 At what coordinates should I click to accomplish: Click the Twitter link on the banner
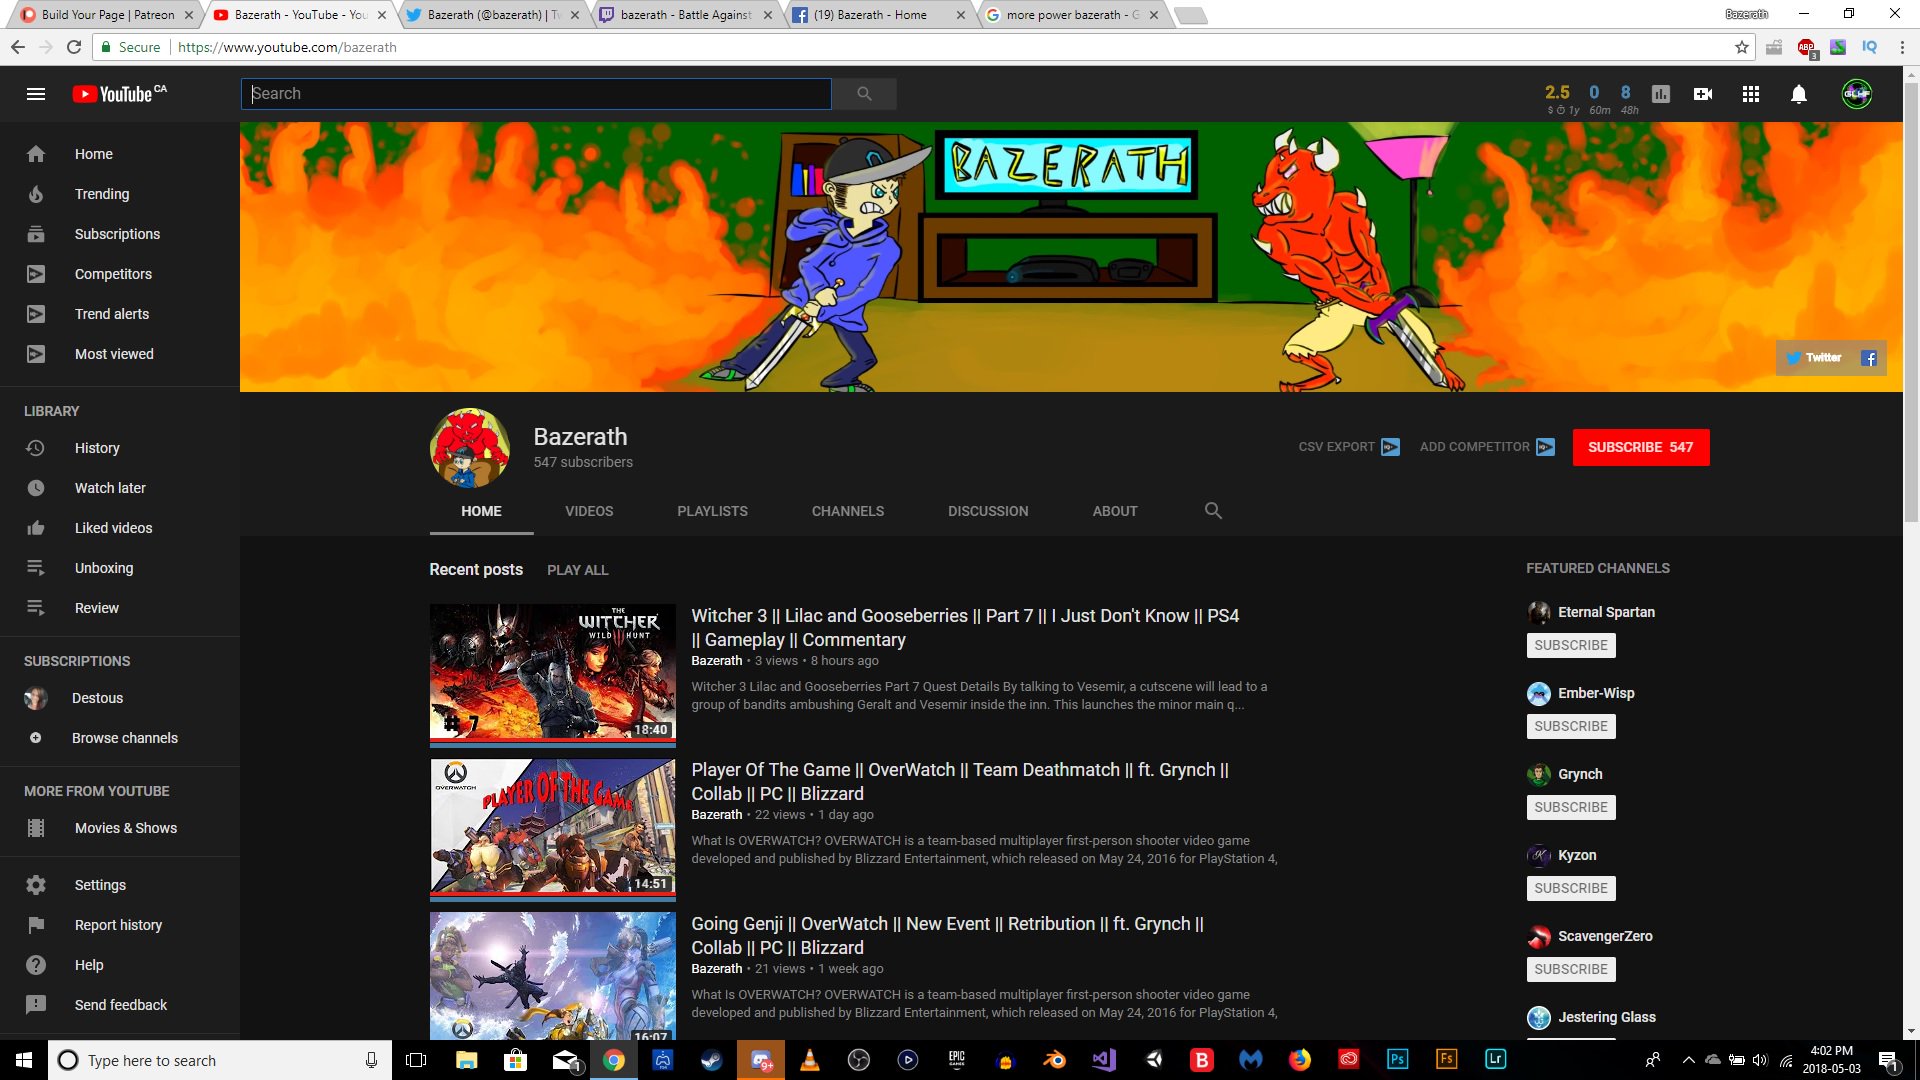coord(1815,358)
